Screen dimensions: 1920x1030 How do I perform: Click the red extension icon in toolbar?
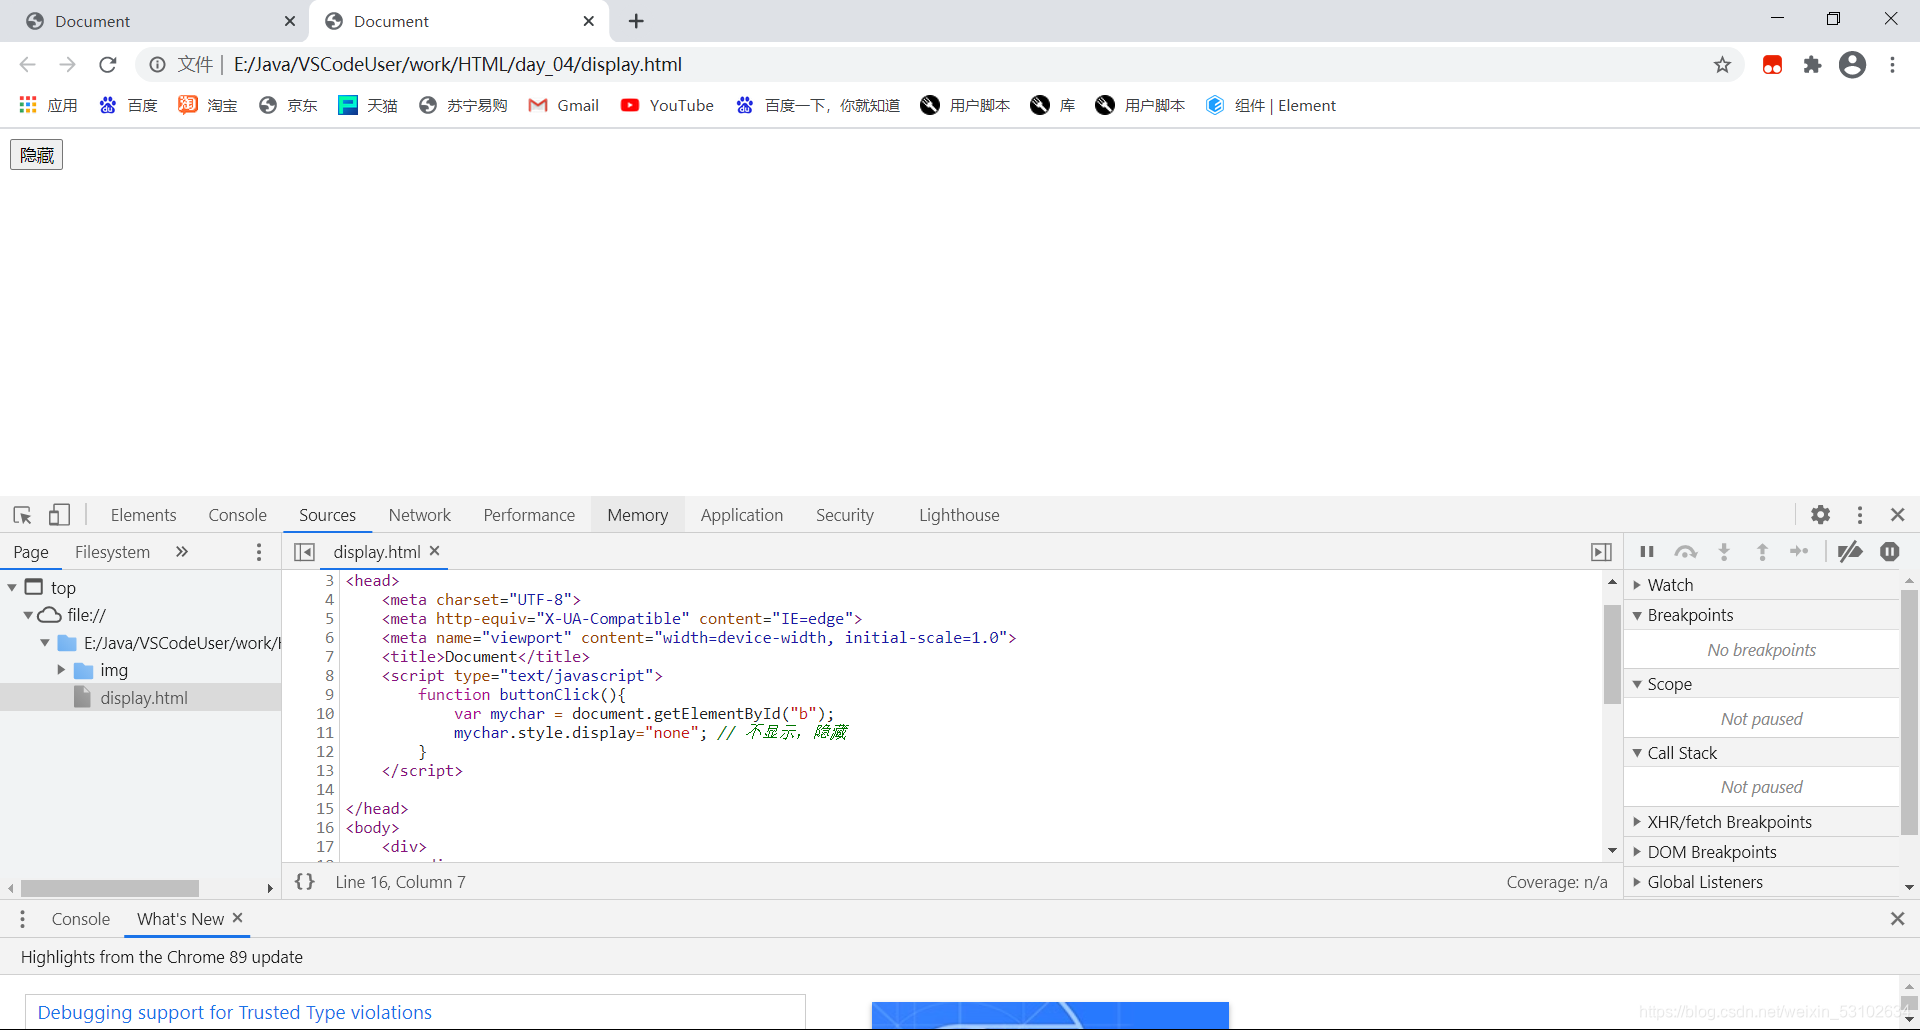pos(1772,65)
